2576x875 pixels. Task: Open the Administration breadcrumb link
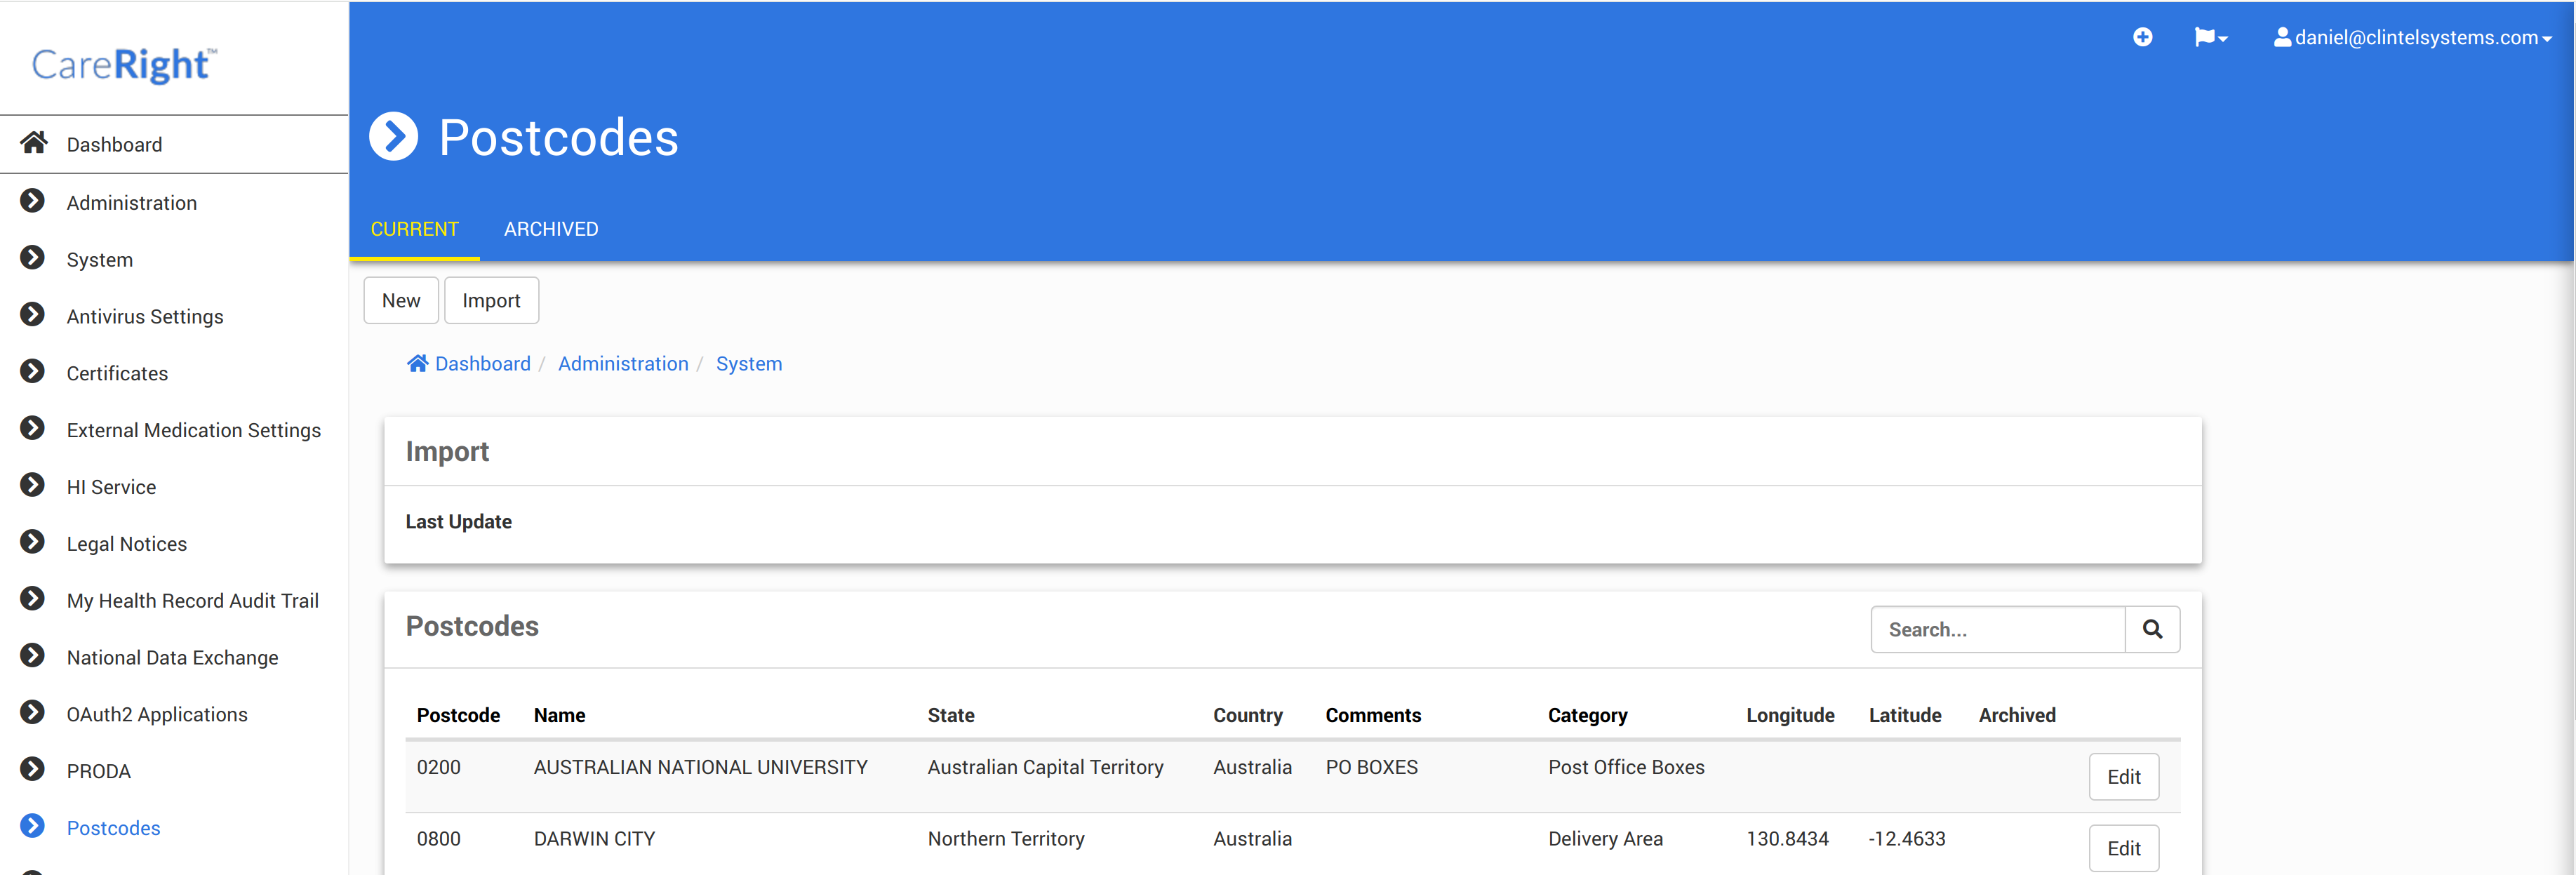coord(623,364)
